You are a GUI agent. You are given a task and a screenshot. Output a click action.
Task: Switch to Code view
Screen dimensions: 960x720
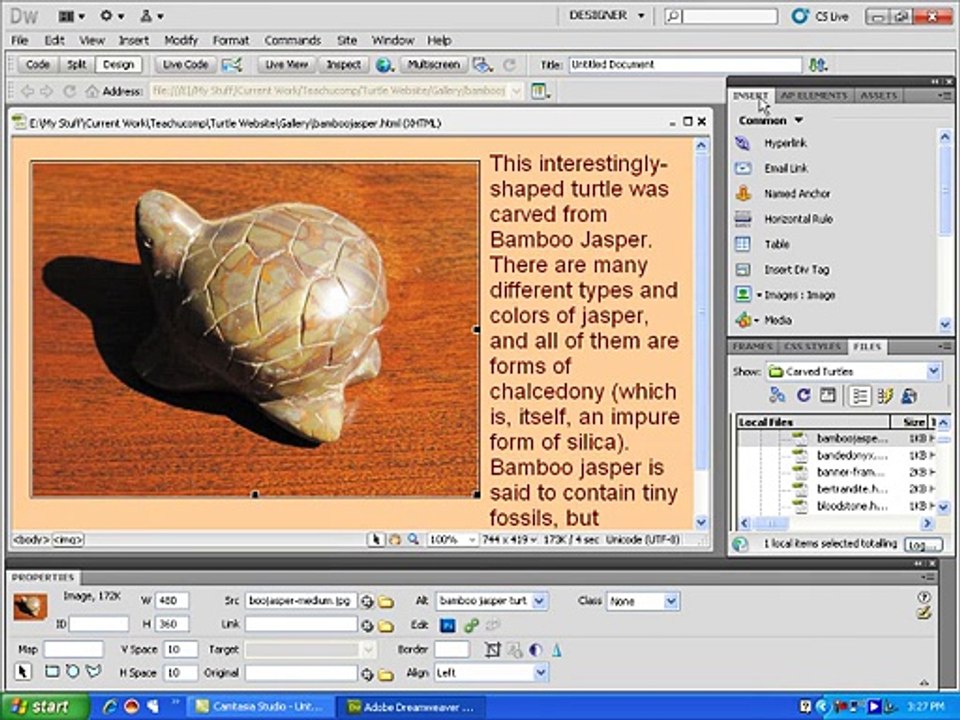click(37, 65)
